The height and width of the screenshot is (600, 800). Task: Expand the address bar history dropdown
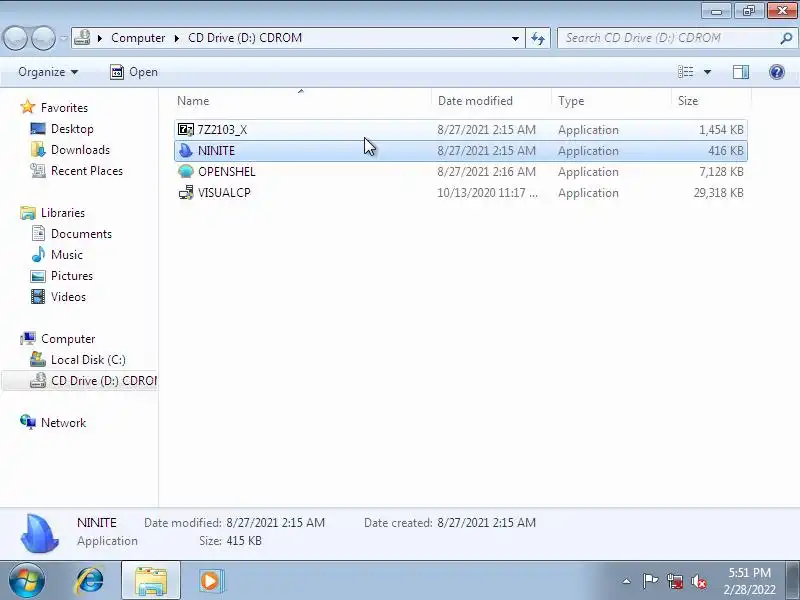coord(515,38)
